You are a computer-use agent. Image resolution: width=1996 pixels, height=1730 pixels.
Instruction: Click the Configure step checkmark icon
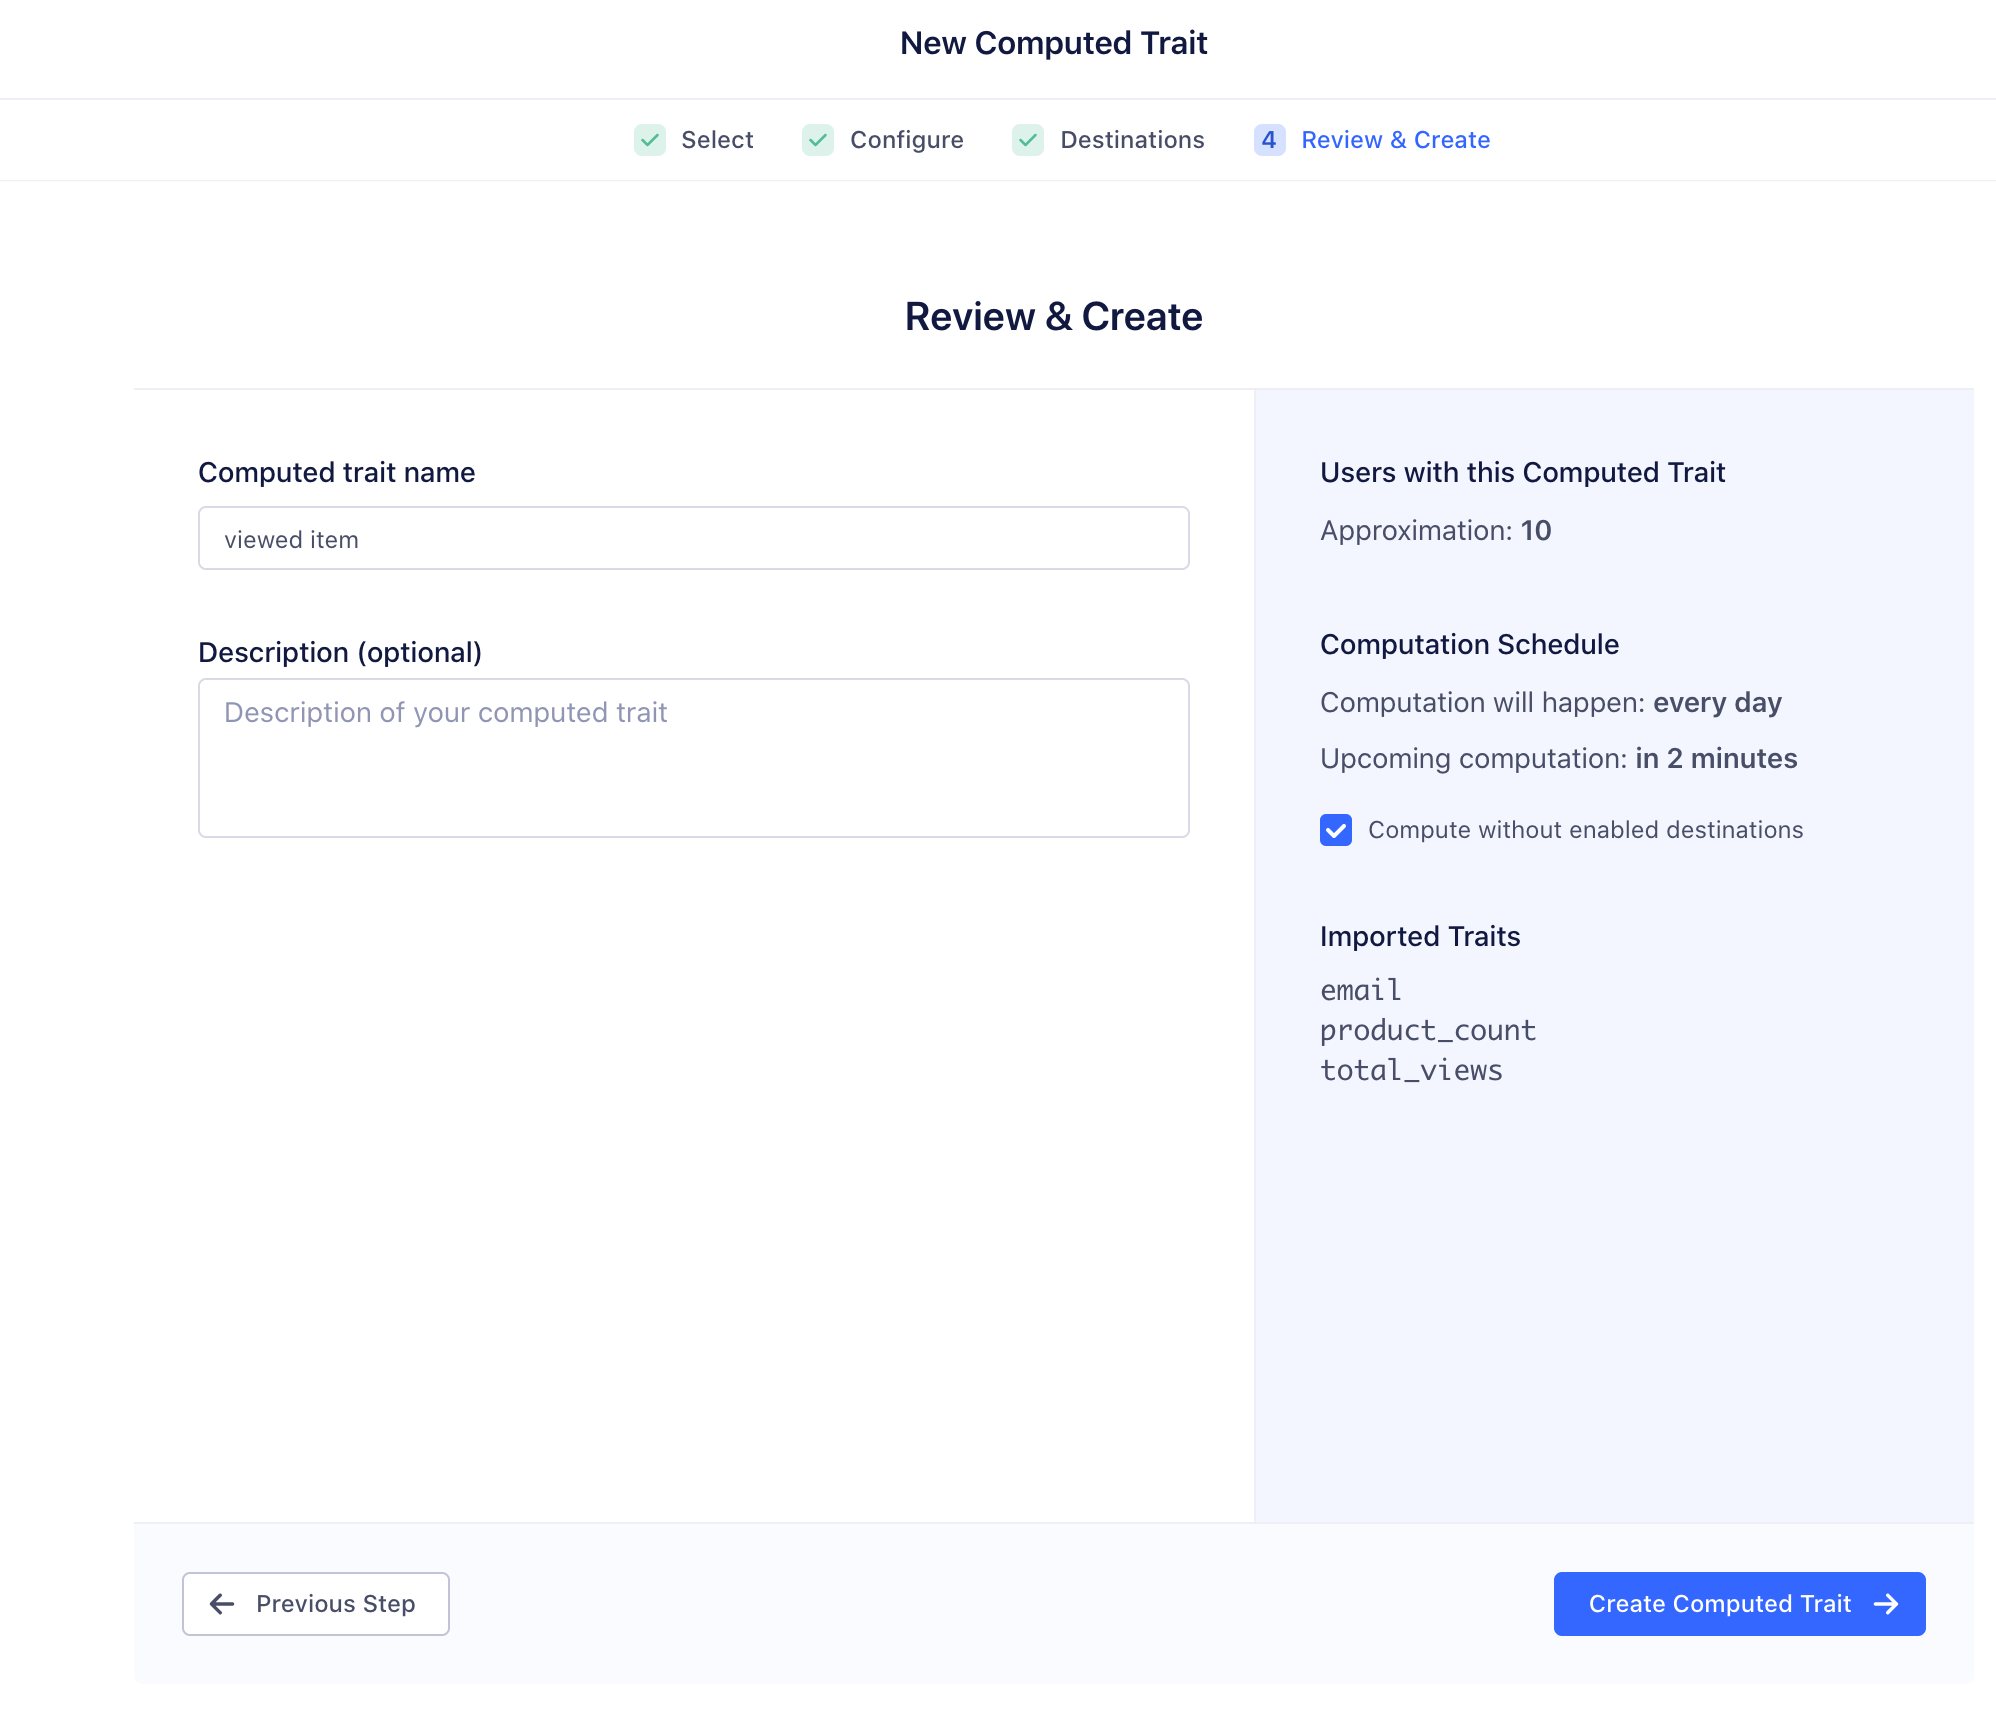coord(818,140)
